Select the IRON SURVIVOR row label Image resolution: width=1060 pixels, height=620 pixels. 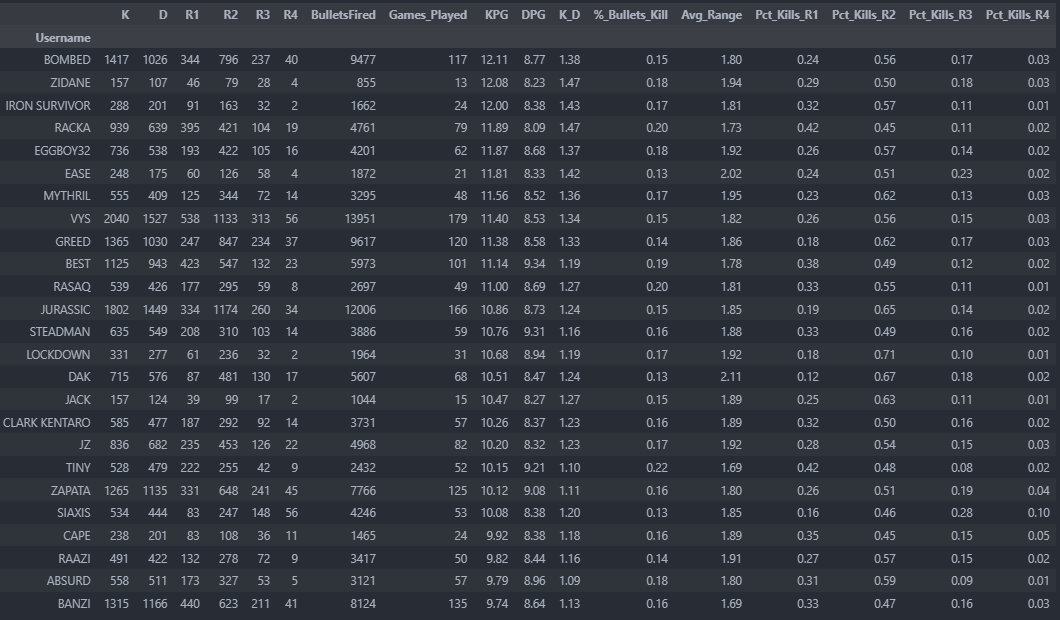coord(48,105)
